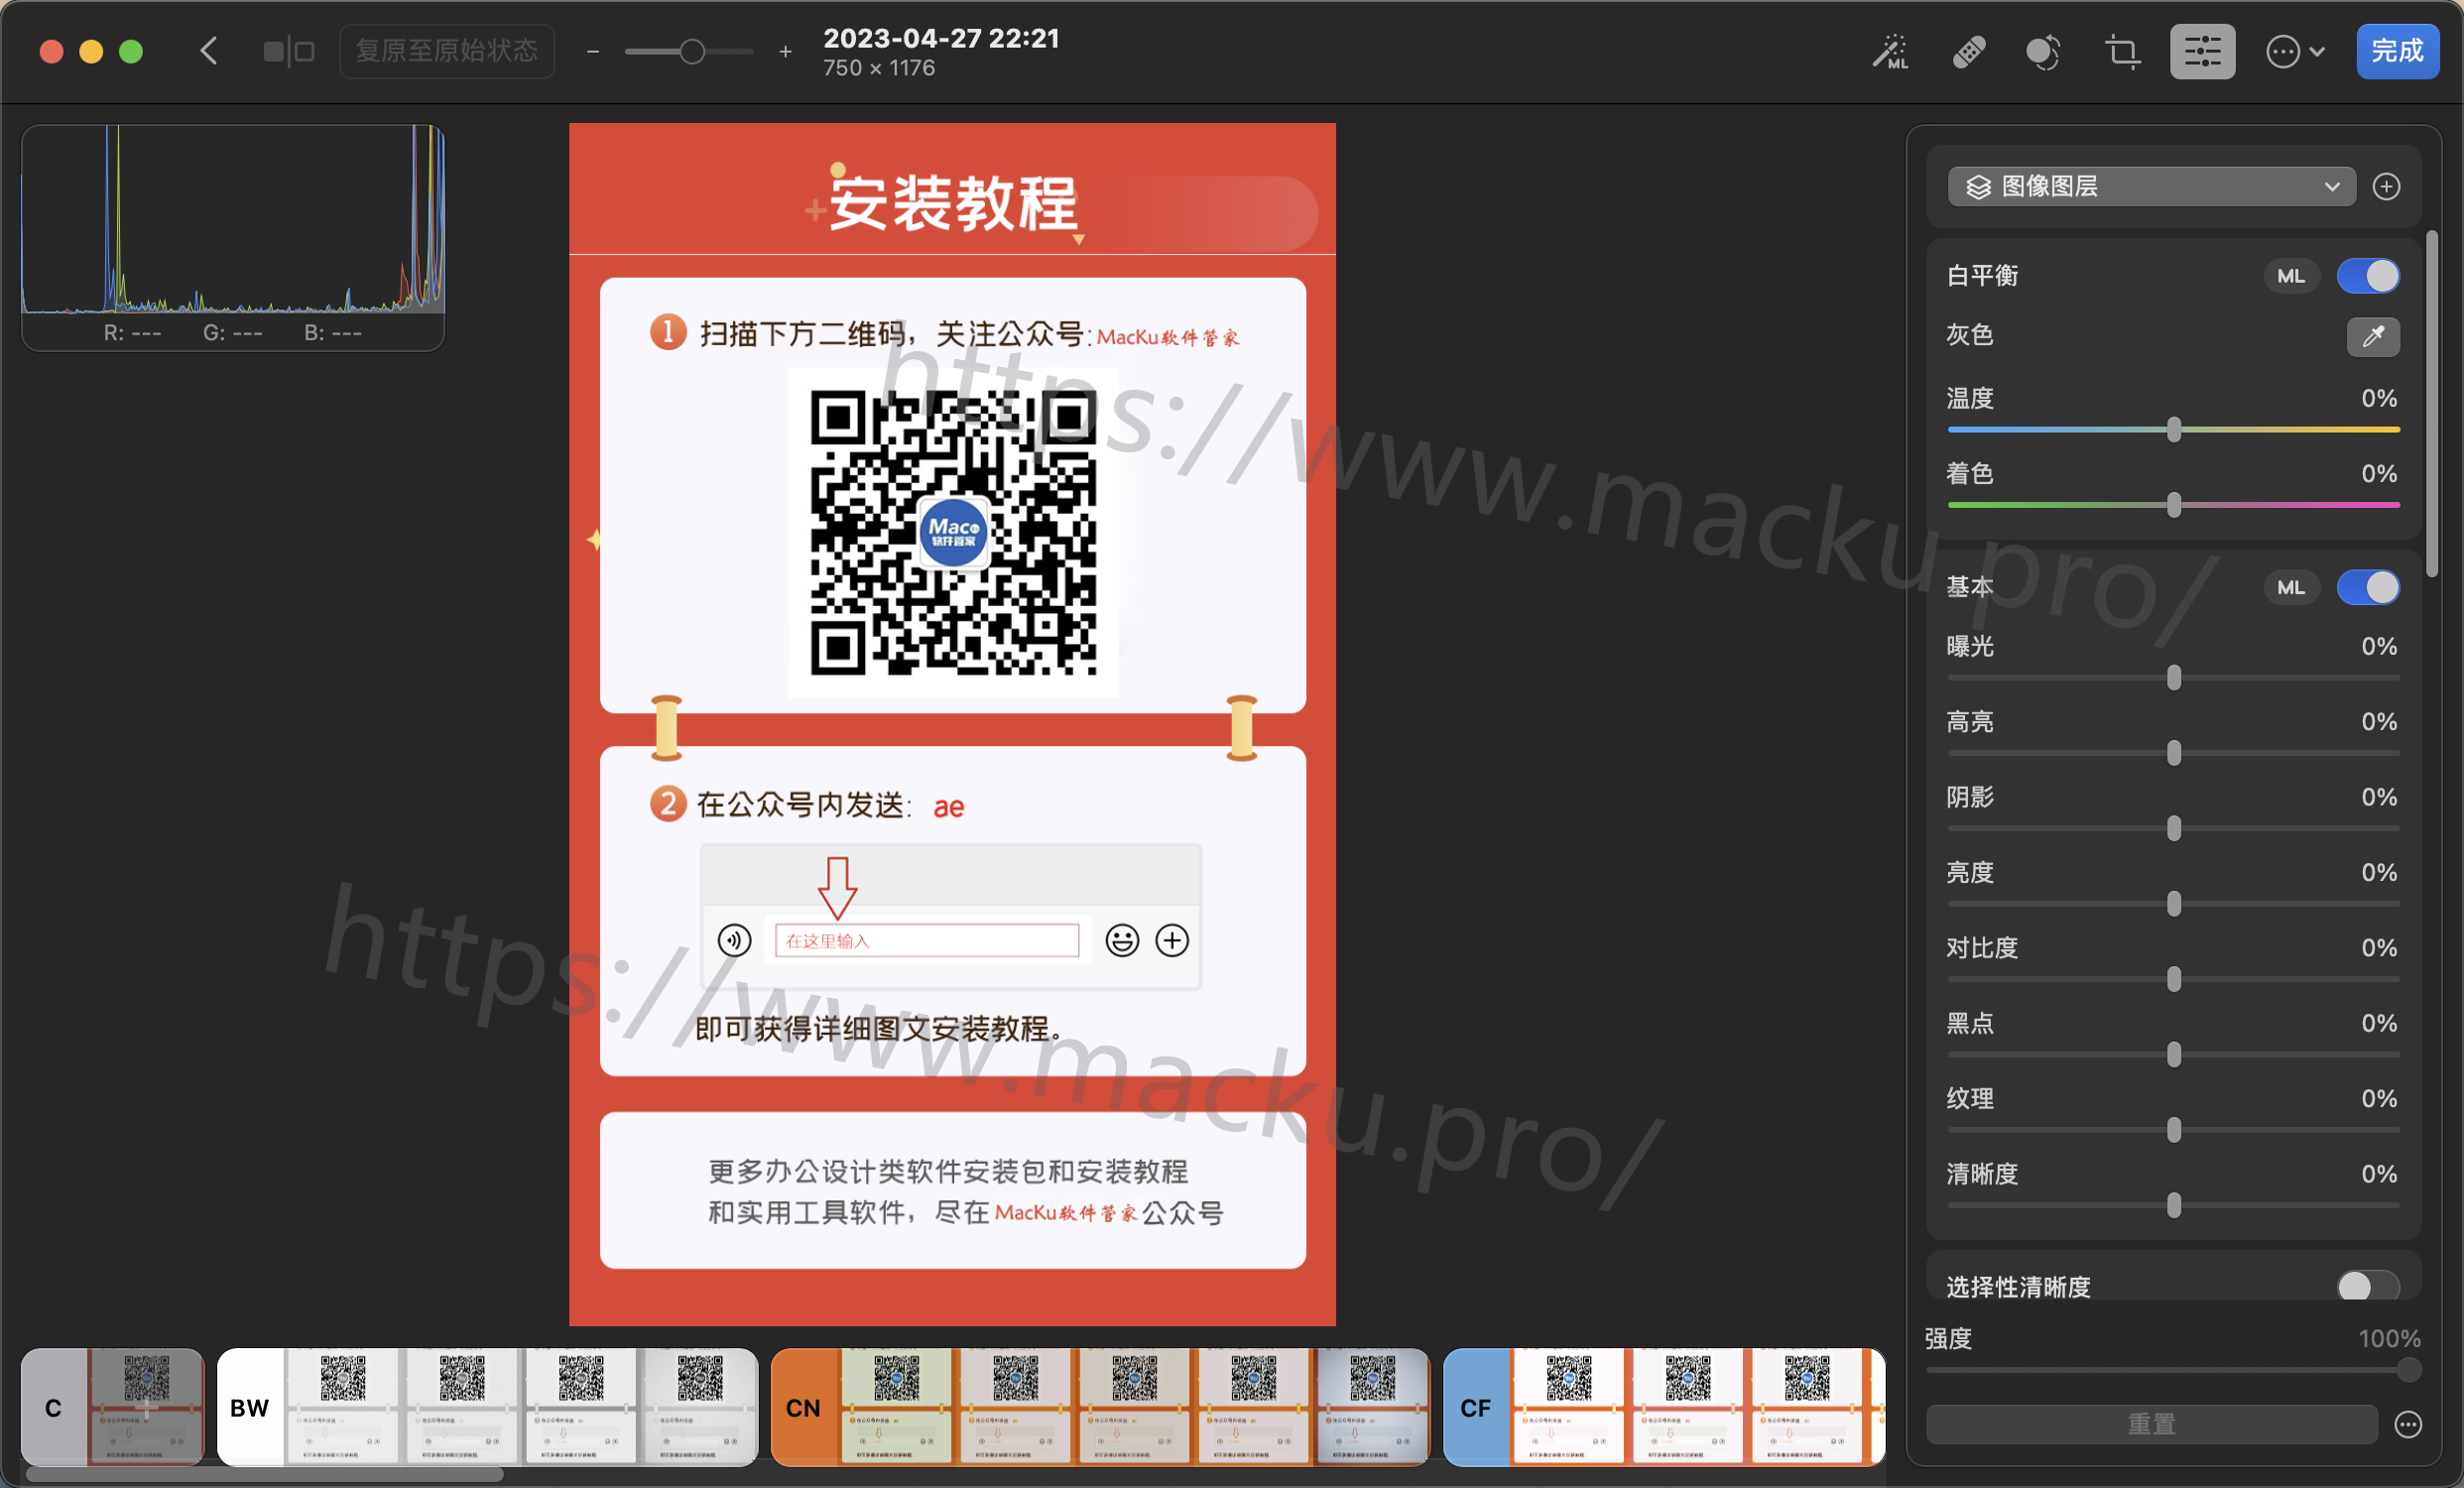The width and height of the screenshot is (2464, 1488).
Task: Click the 完成 button
Action: pyautogui.click(x=2397, y=51)
